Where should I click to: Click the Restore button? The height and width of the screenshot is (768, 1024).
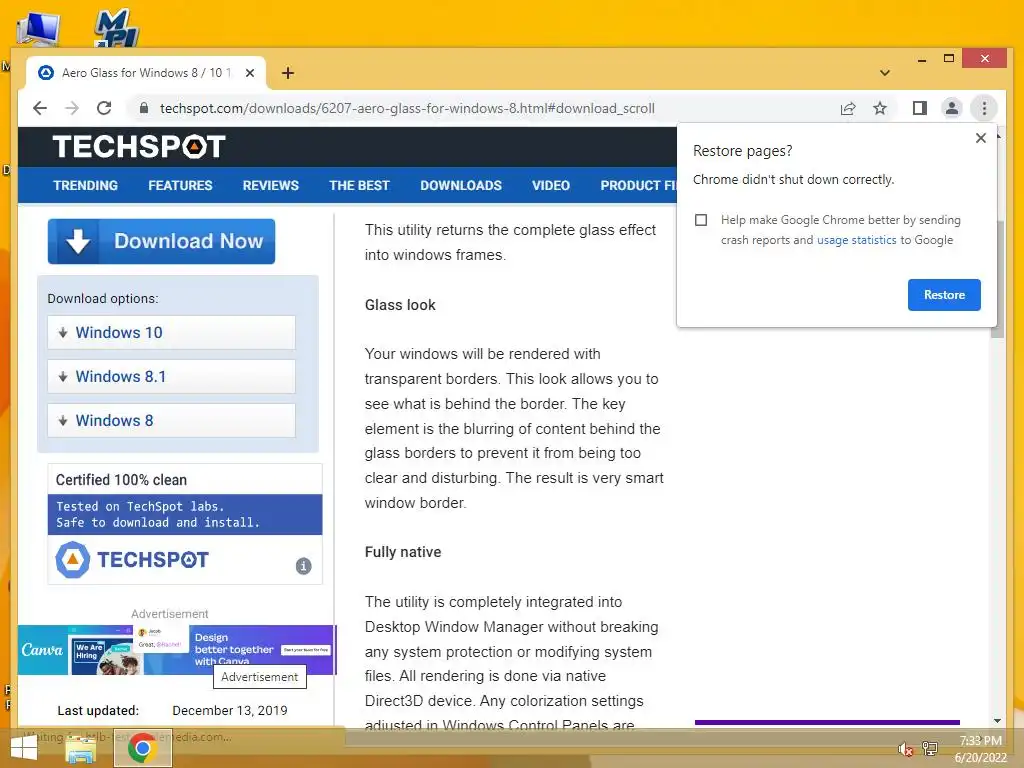(944, 295)
